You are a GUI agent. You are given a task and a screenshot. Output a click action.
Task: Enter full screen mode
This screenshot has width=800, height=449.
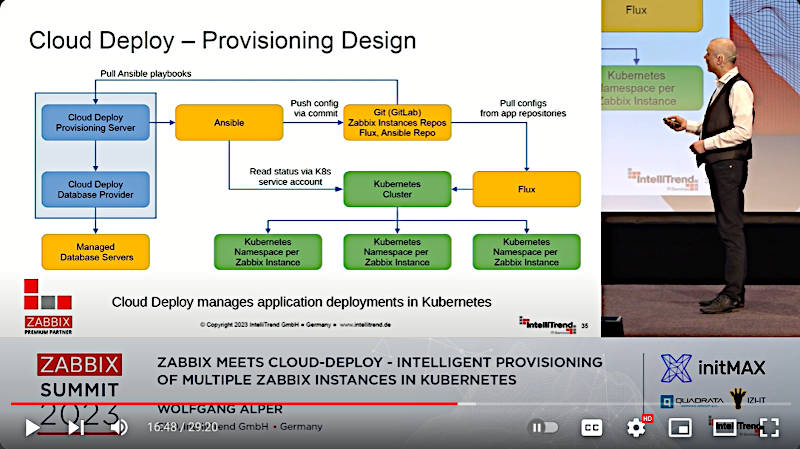click(769, 428)
